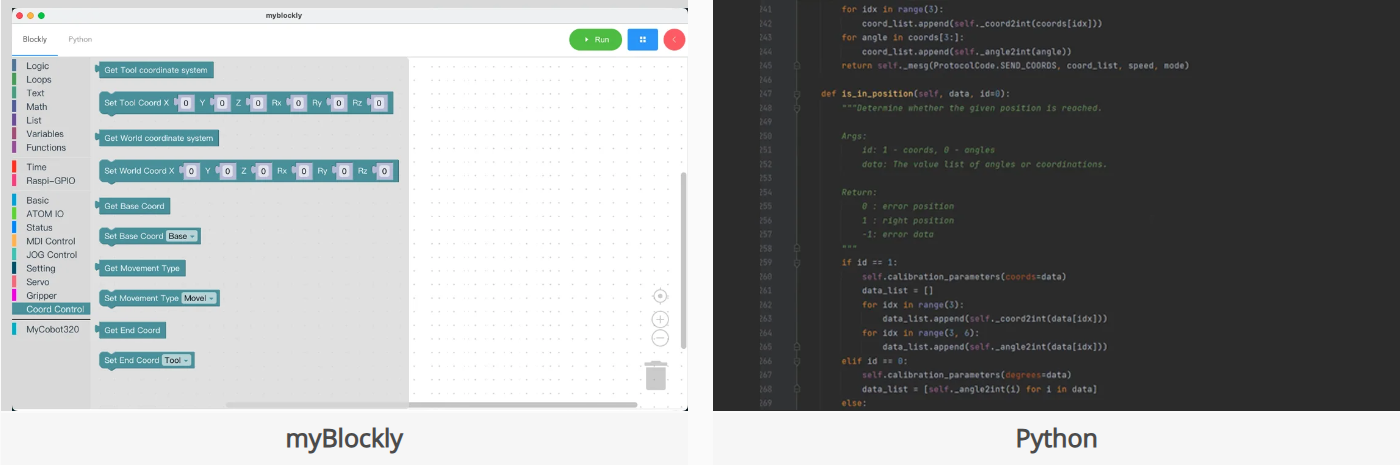The width and height of the screenshot is (1400, 465).
Task: Click the X value in Set Tool Coord
Action: [186, 103]
